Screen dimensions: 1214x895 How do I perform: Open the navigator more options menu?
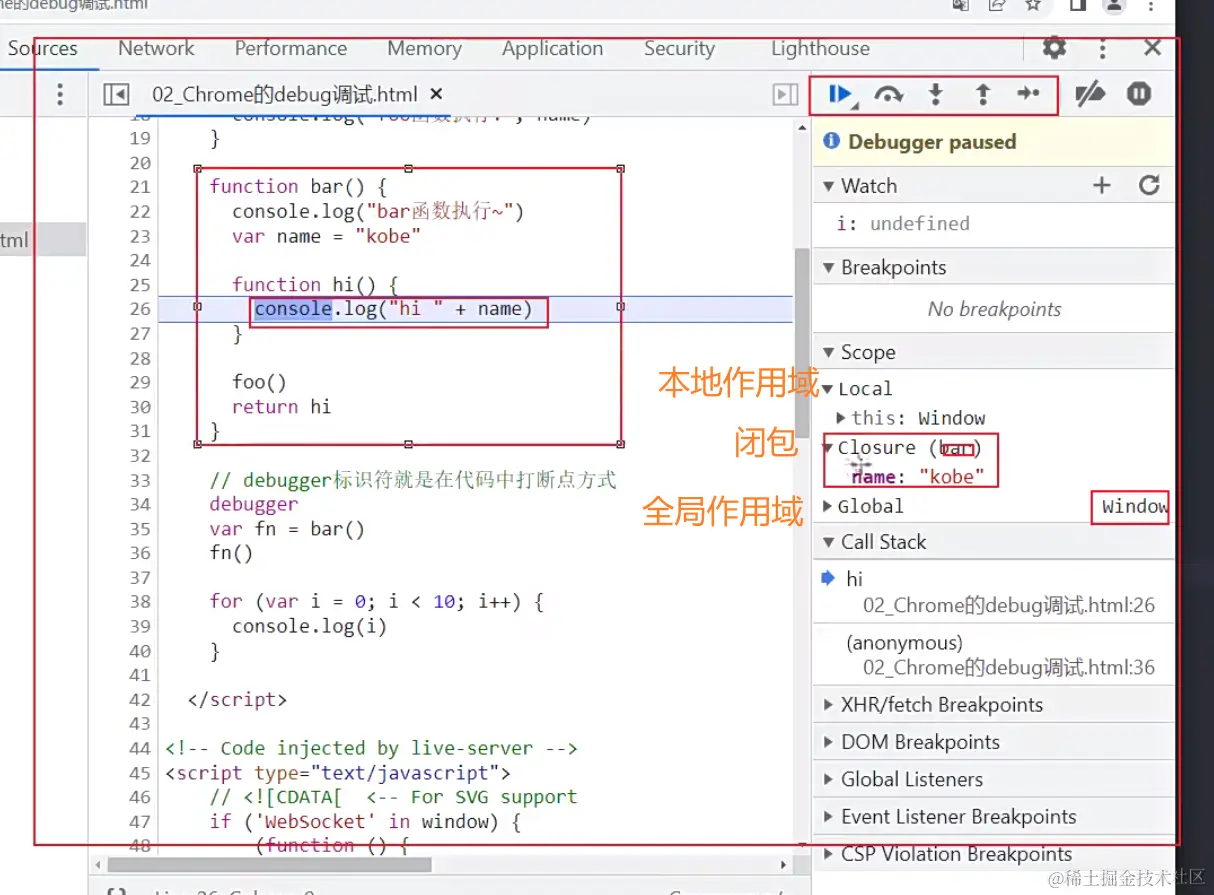[x=60, y=94]
